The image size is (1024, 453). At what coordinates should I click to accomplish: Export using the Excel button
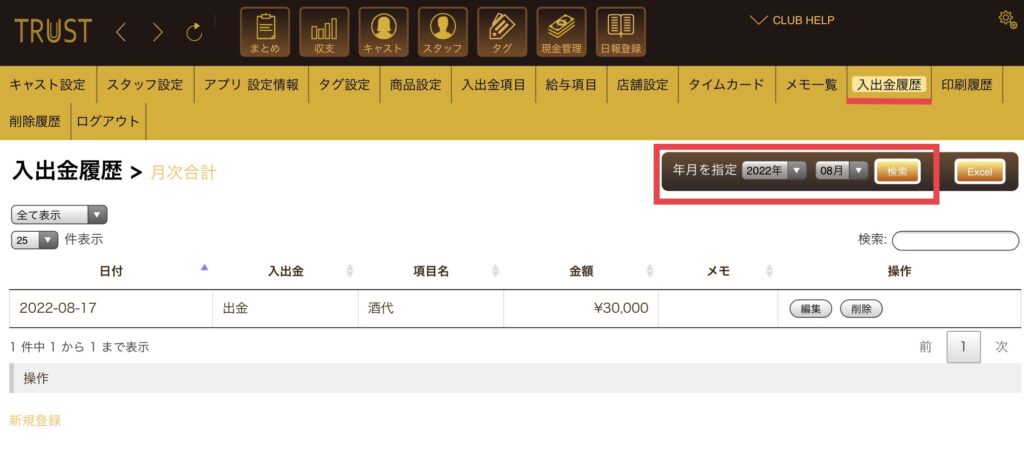[980, 172]
